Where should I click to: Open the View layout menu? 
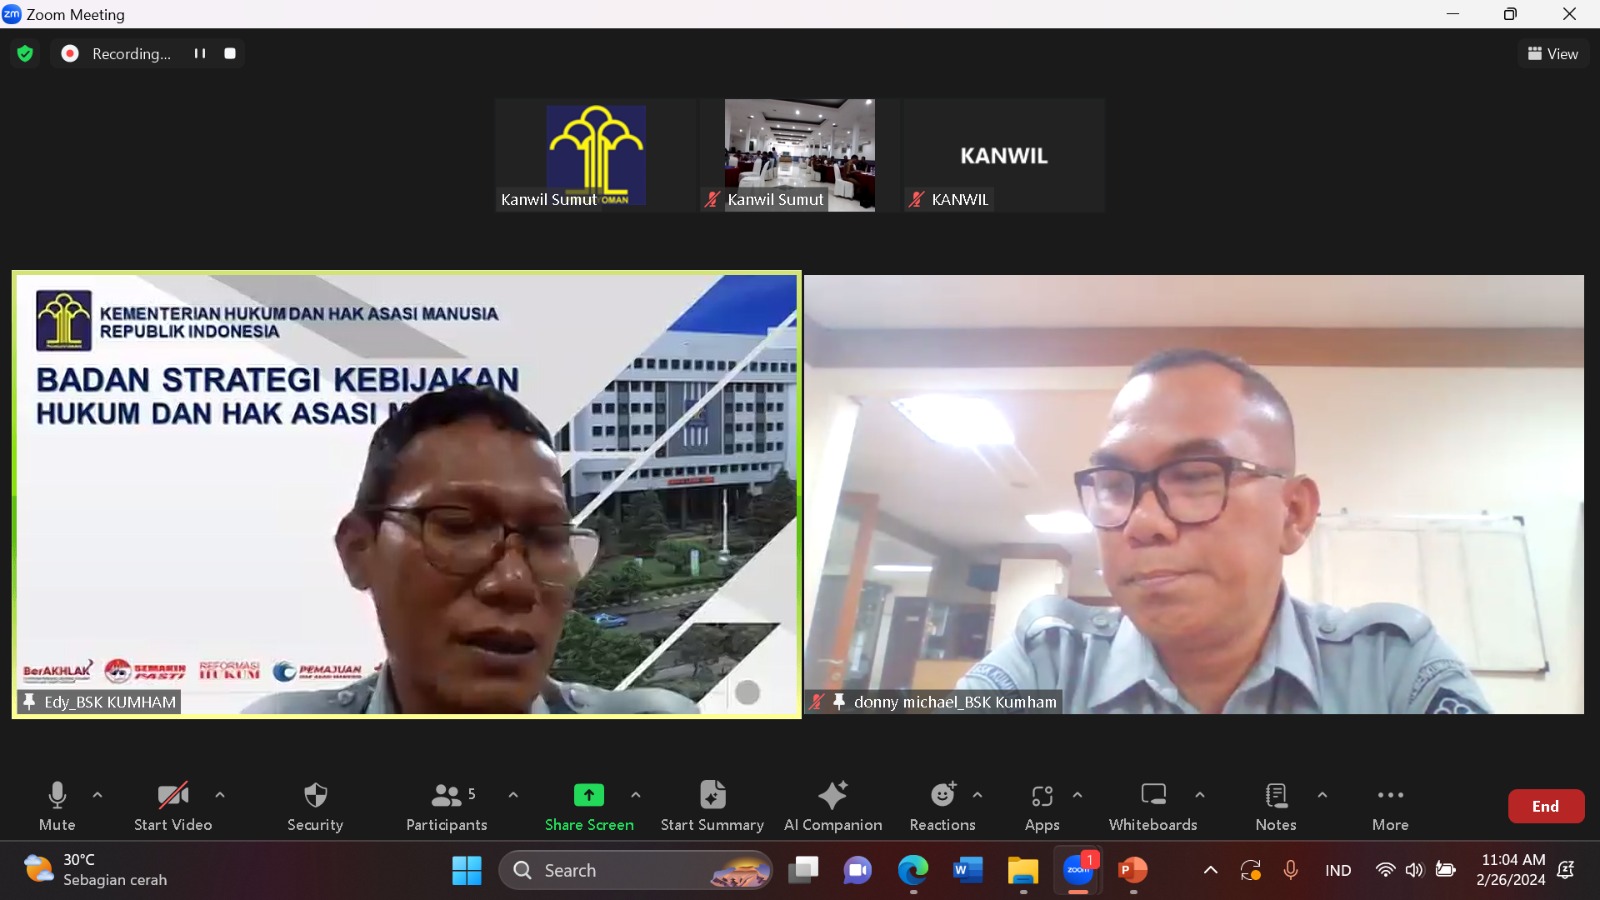pos(1553,54)
